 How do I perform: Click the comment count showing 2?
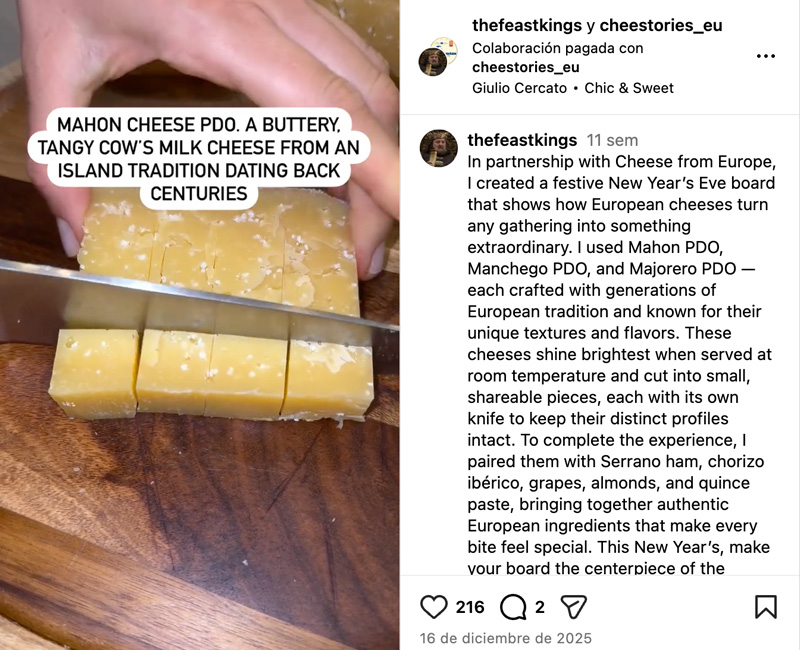pyautogui.click(x=540, y=607)
